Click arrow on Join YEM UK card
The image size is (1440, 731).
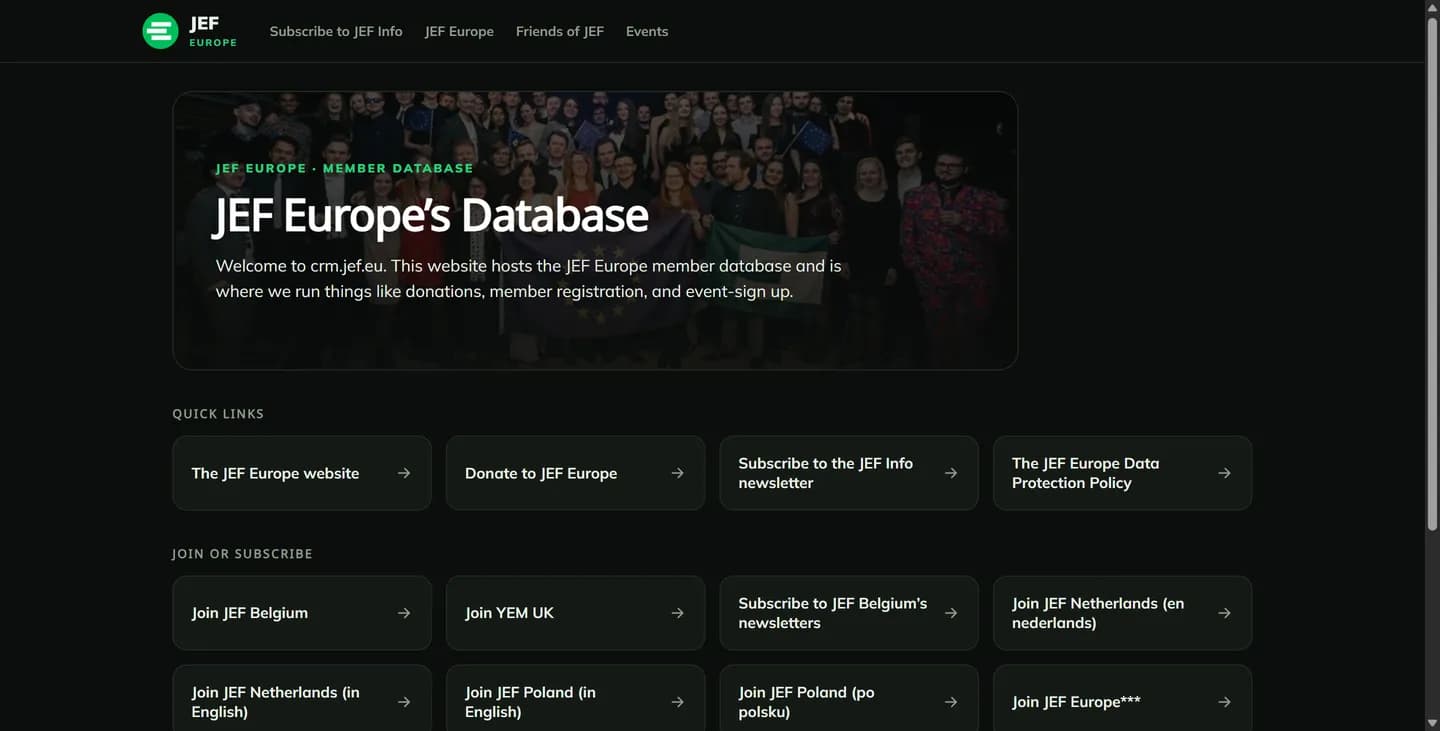[x=677, y=613]
